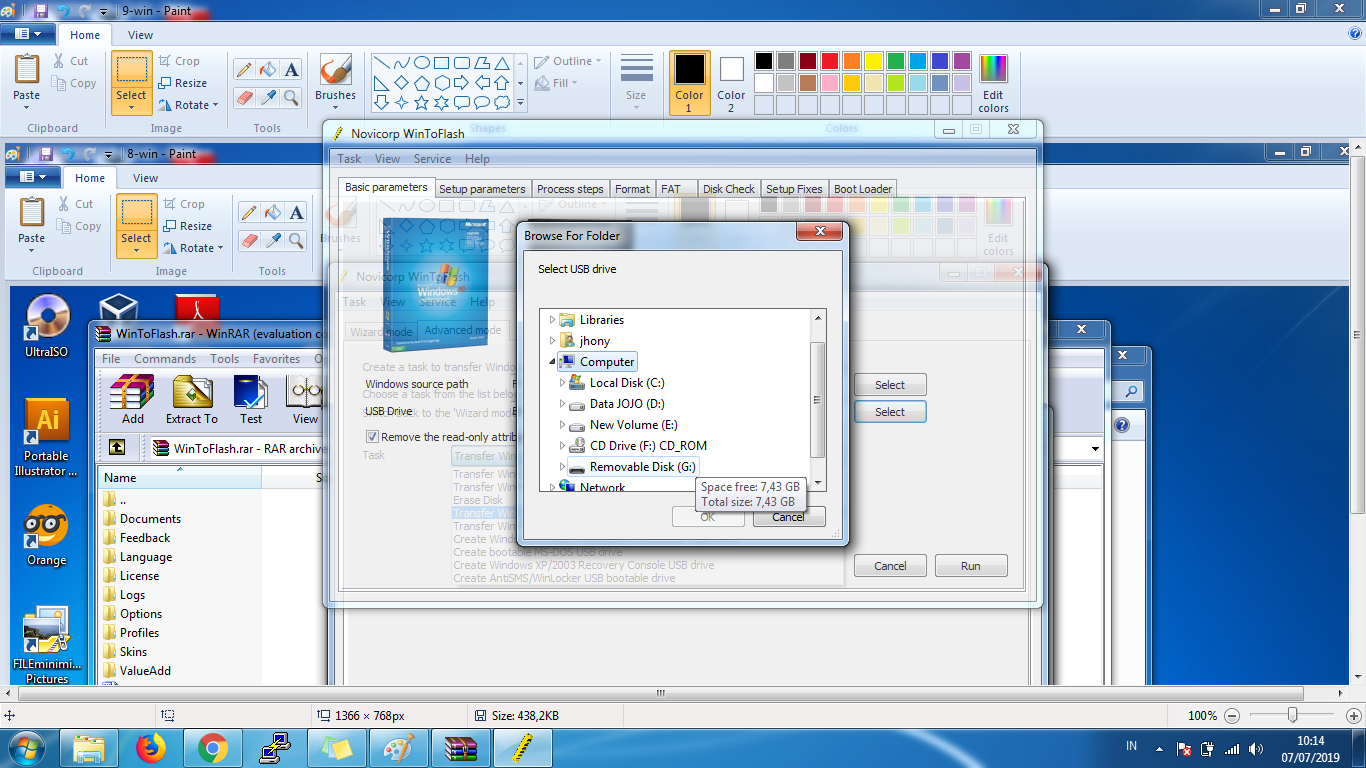Viewport: 1366px width, 768px height.
Task: Switch to the Format tab in WinToFlash
Action: tap(632, 189)
